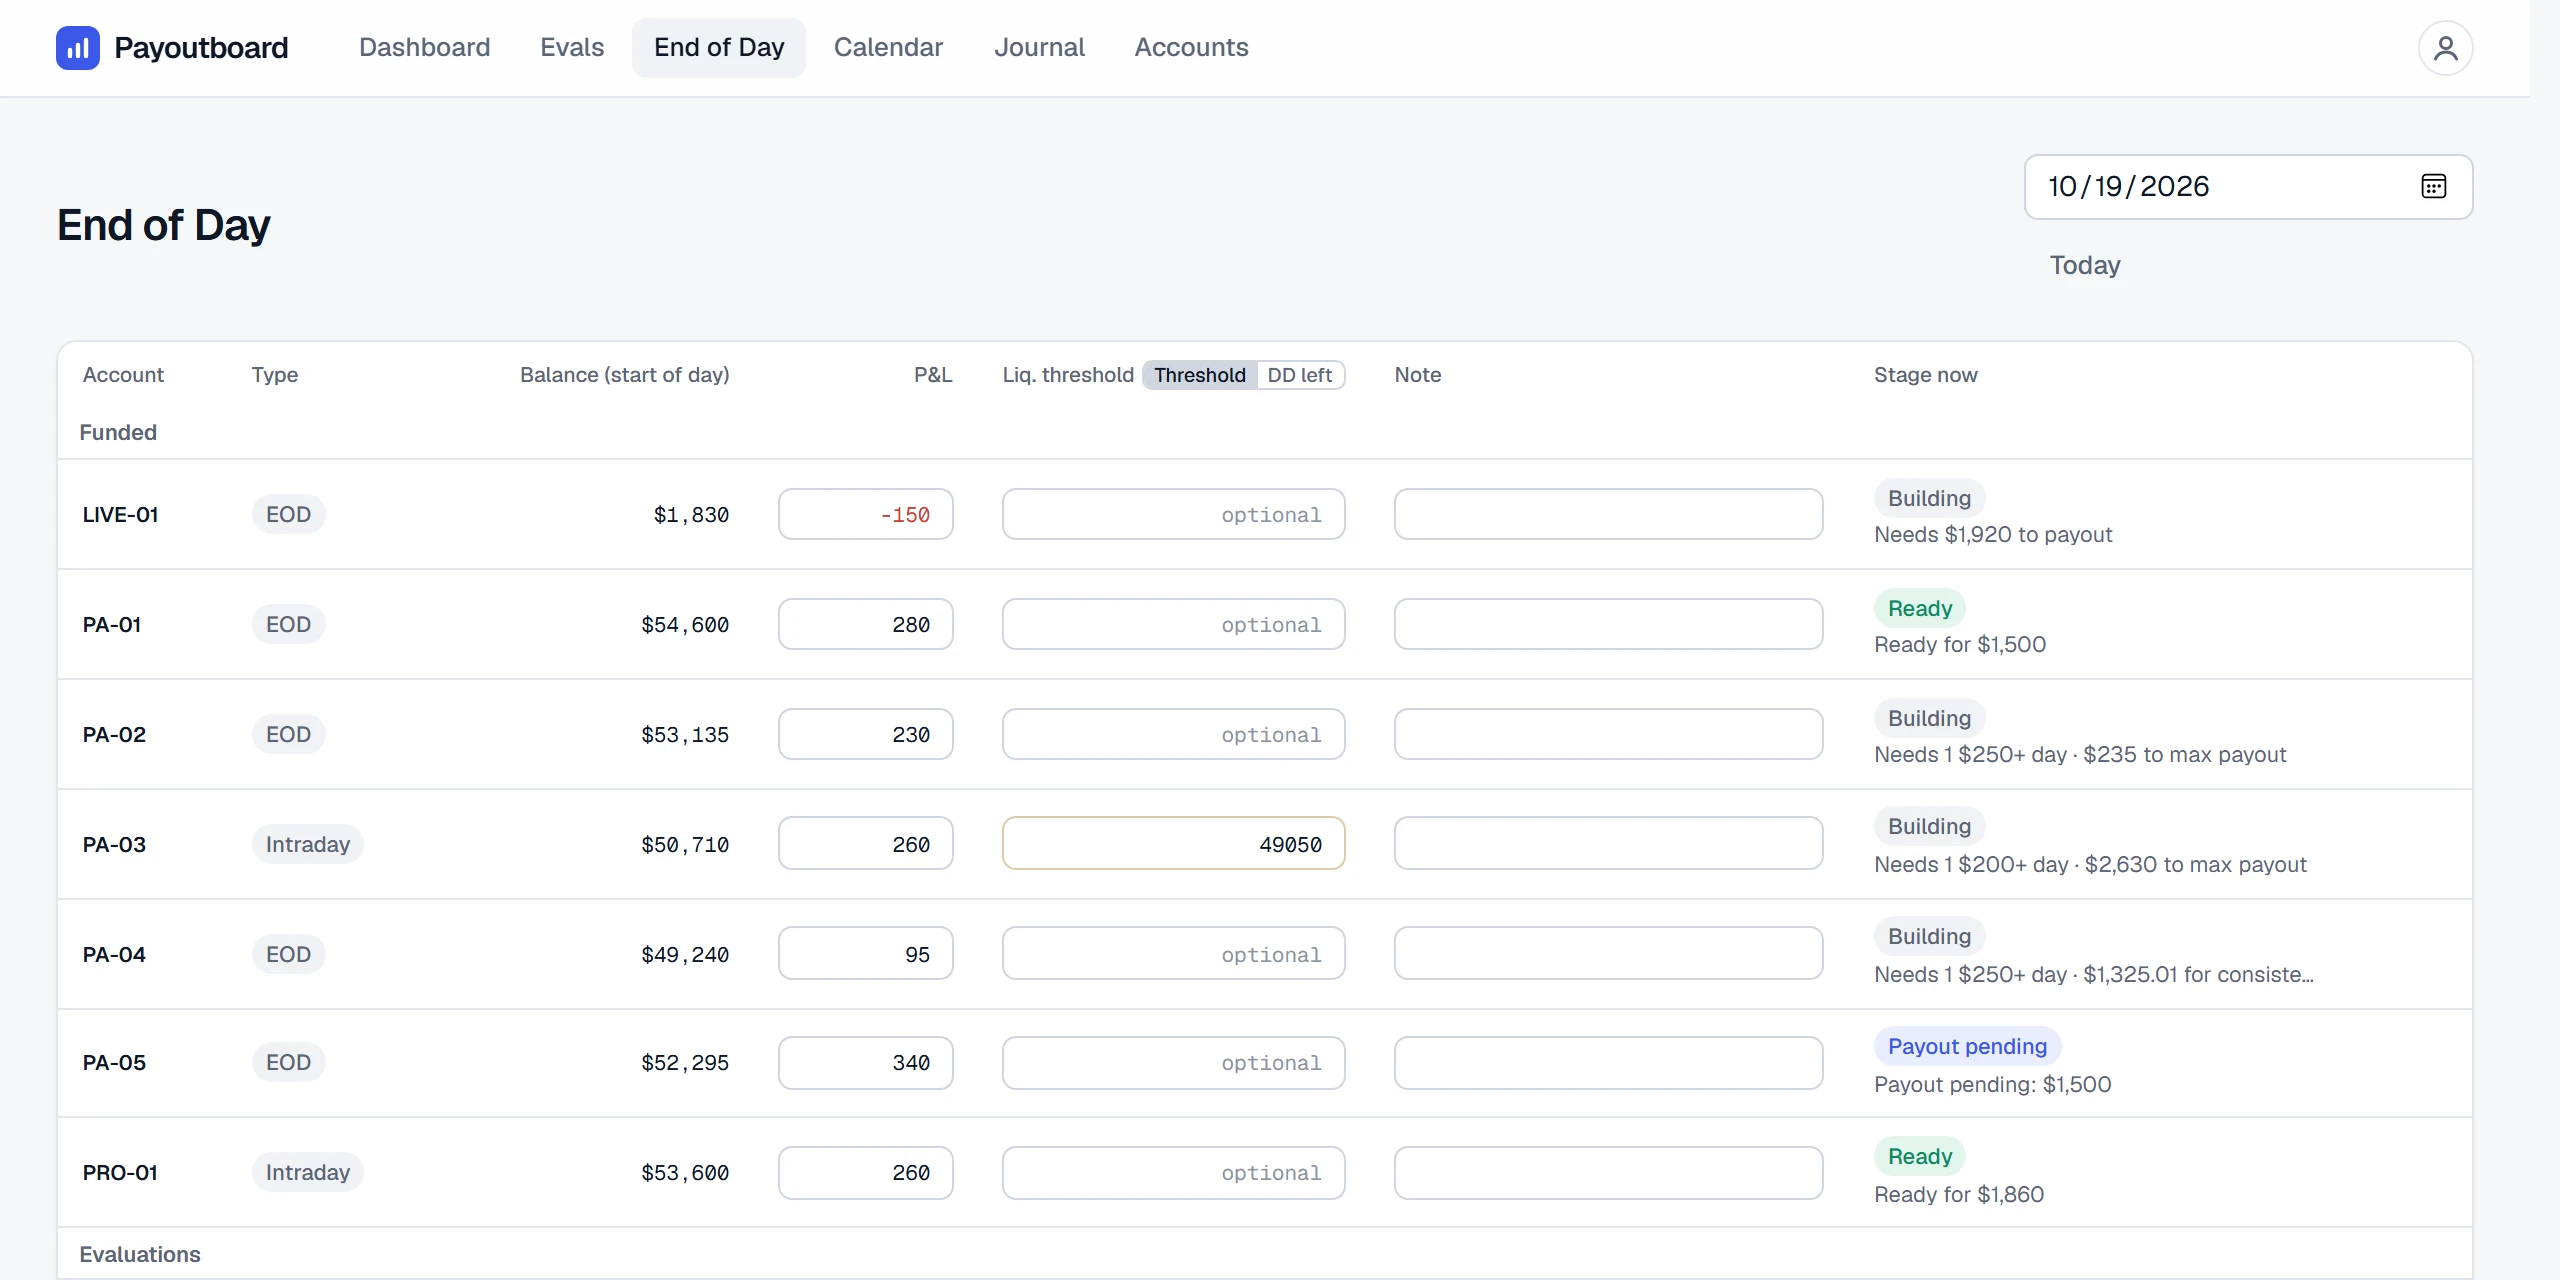Click the Building badge for LIVE-01
Image resolution: width=2560 pixels, height=1280 pixels.
coord(1929,498)
